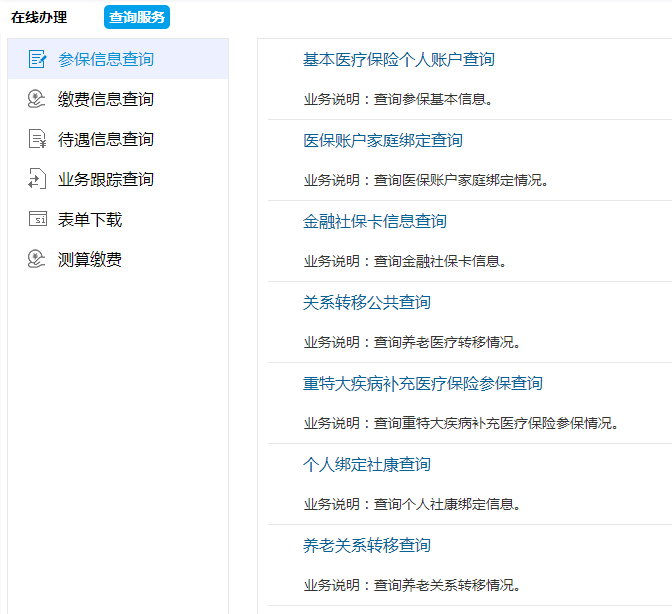
Task: Open 重特大疾病补充医疗保险参保查询 link
Action: [423, 383]
